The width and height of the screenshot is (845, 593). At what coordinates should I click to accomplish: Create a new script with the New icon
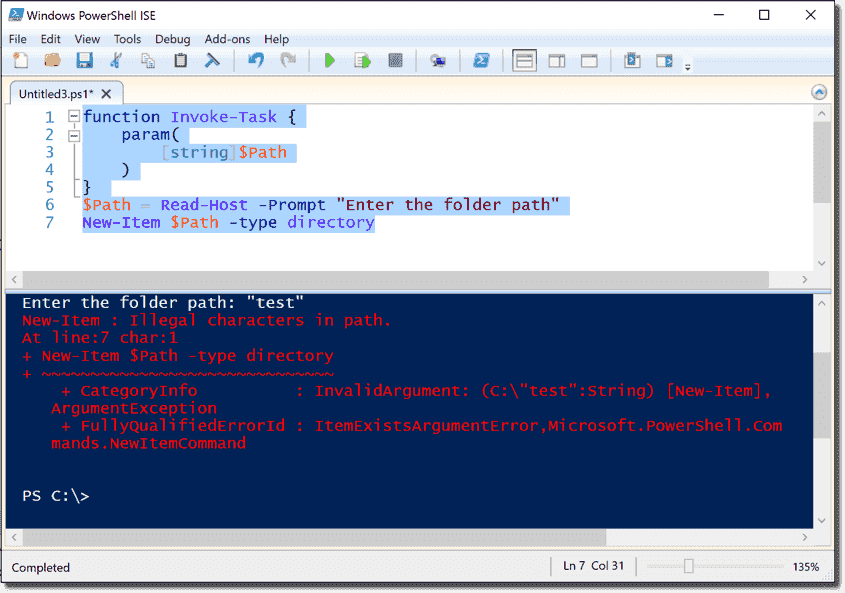(x=20, y=60)
